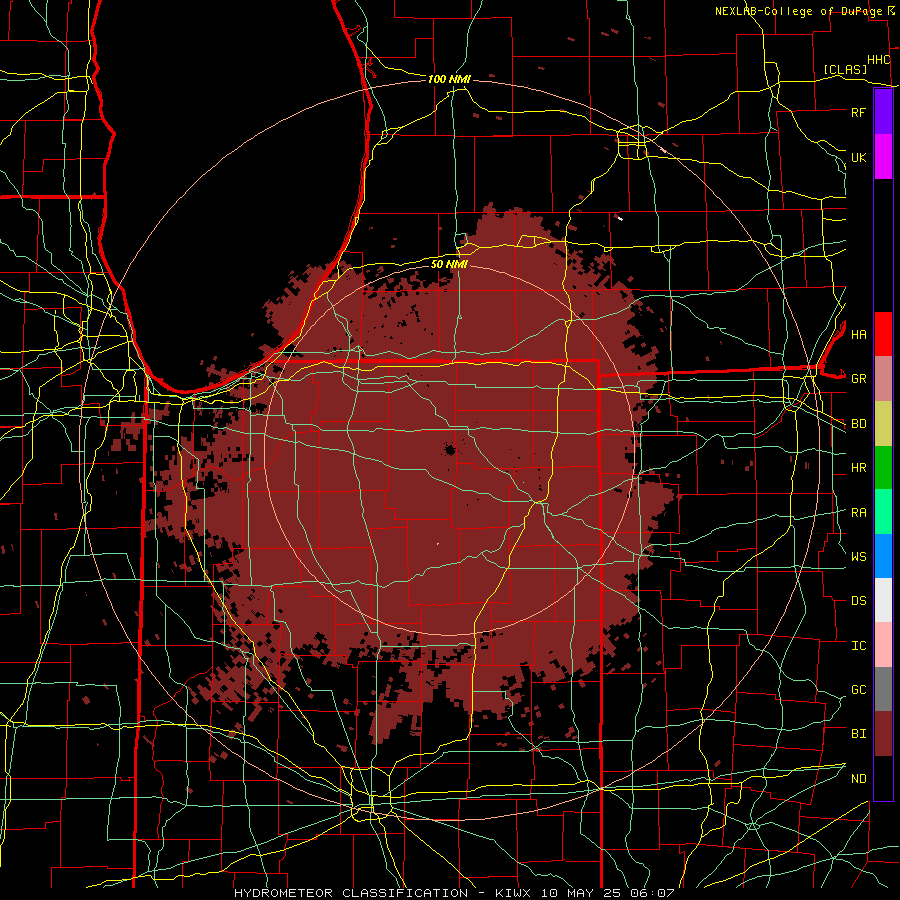
Task: Click the HYDROMETEOR CLASSIFICATION title text
Action: tap(351, 893)
